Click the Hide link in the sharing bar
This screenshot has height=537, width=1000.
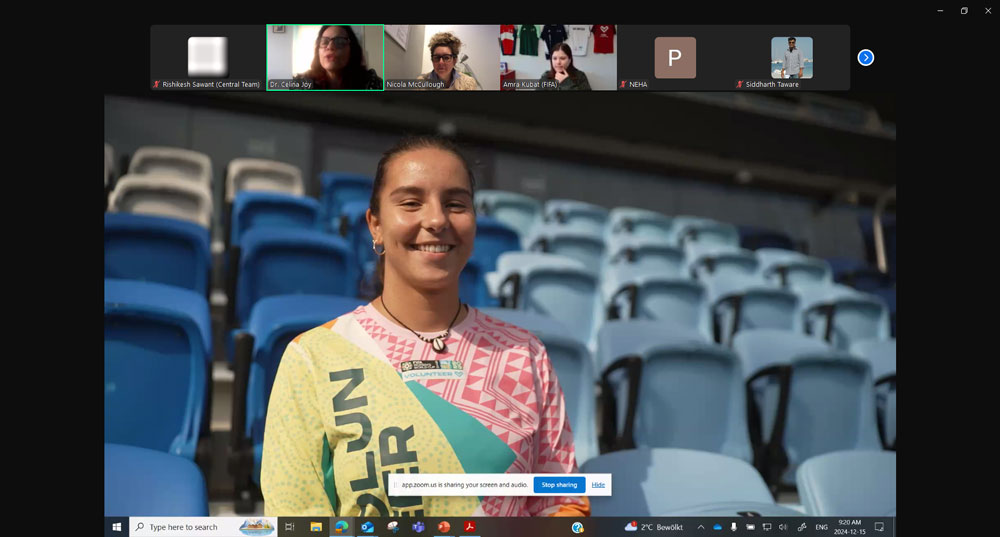pos(598,485)
